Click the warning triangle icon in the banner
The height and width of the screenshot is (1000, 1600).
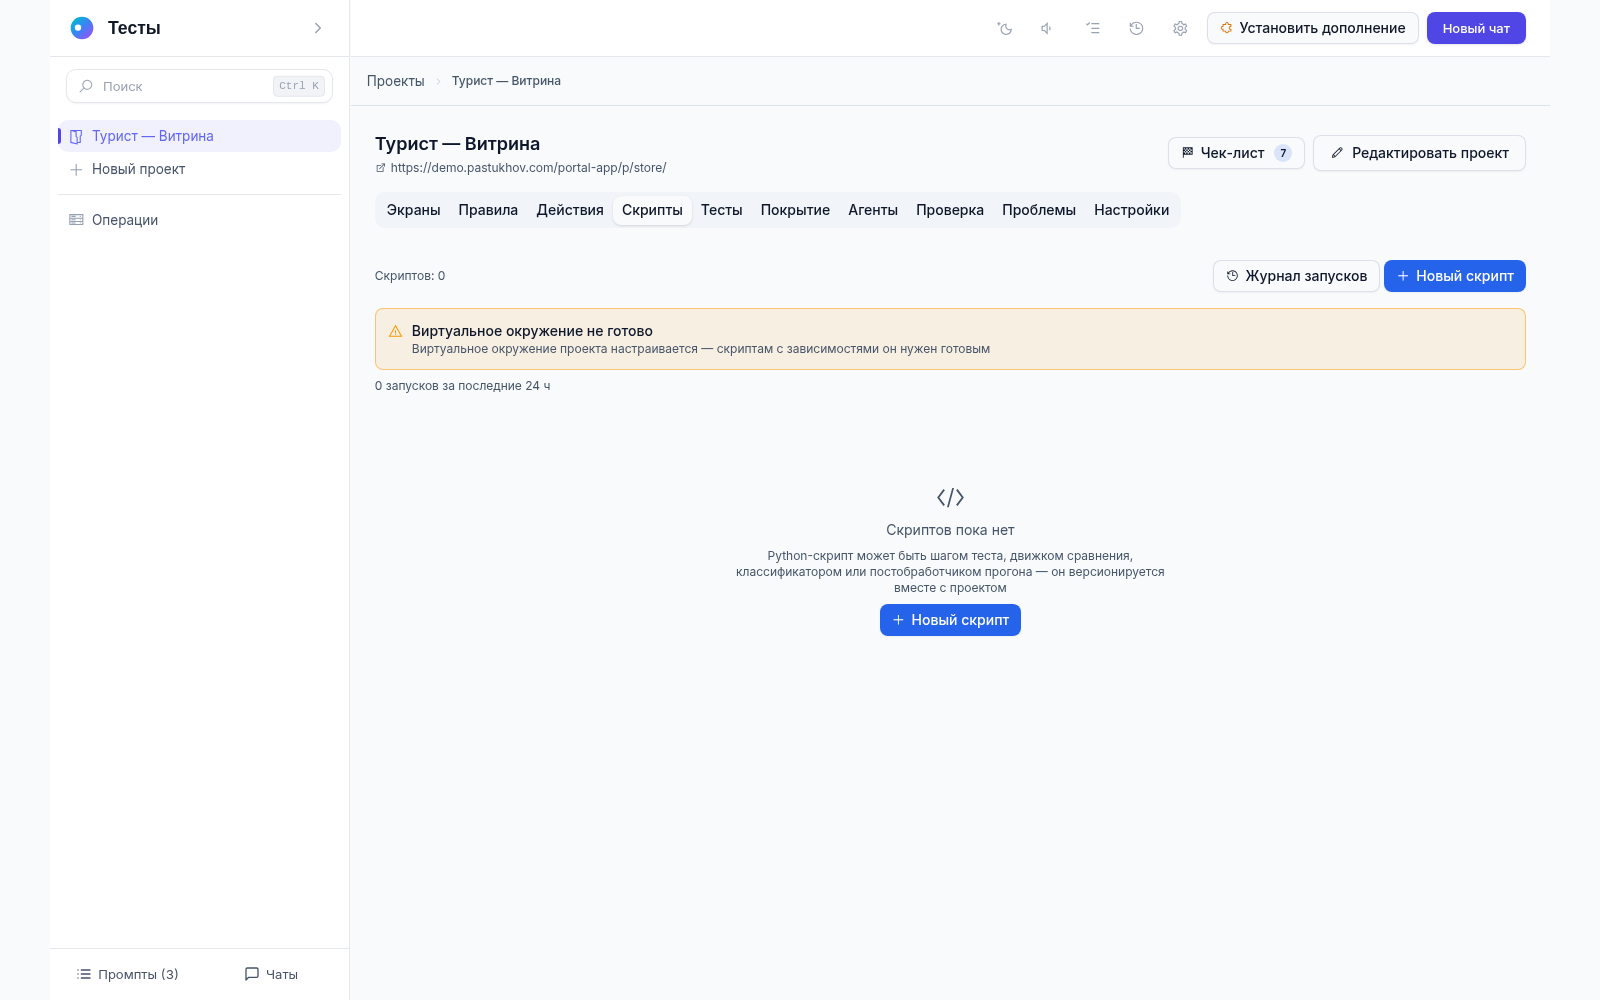395,331
